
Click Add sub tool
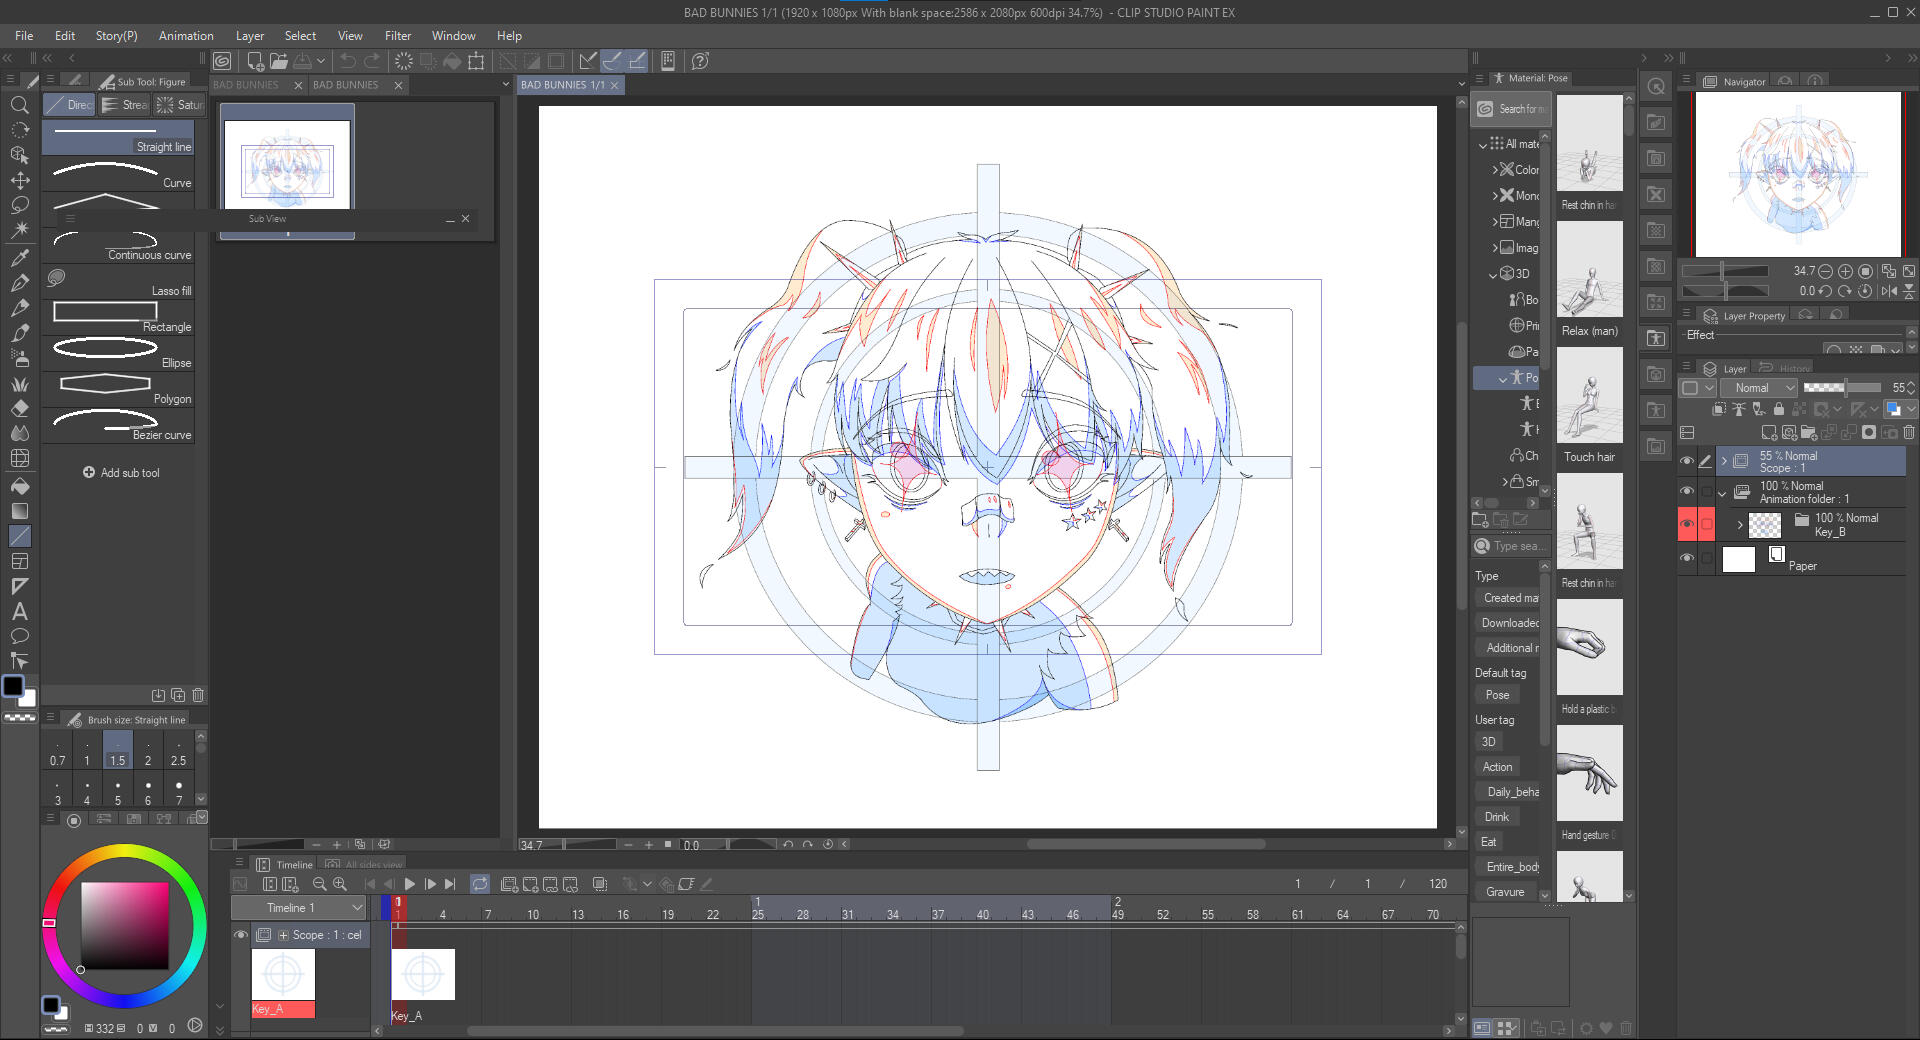click(x=121, y=473)
